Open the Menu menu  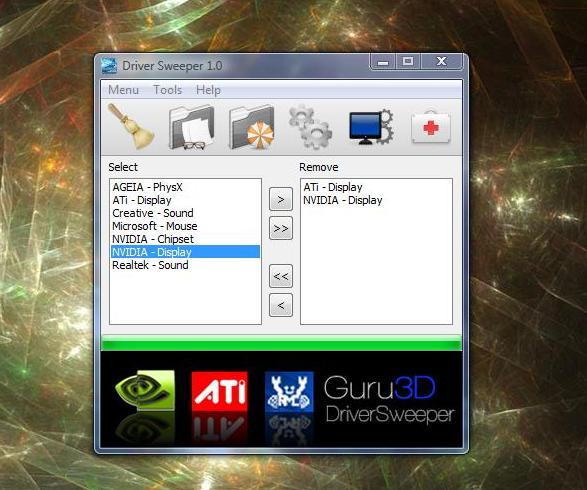coord(124,90)
